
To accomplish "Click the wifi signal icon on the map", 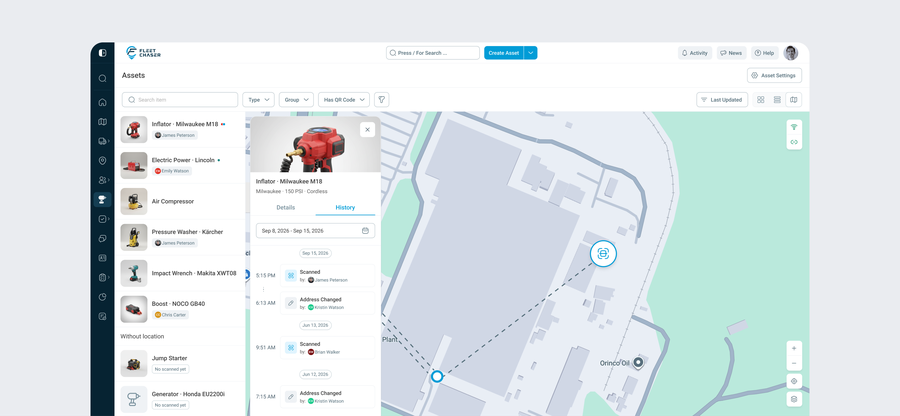I will (x=794, y=127).
